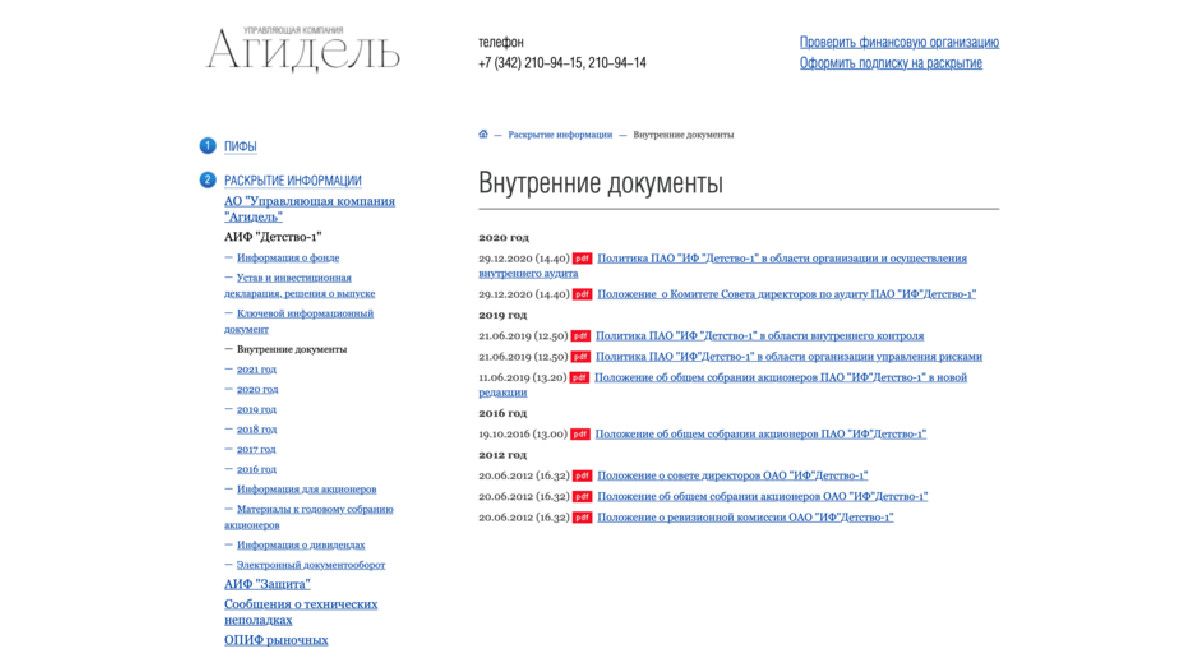This screenshot has width=1200, height=647.
Task: Select АИФ "Детство-1" in the sidebar
Action: 273,237
